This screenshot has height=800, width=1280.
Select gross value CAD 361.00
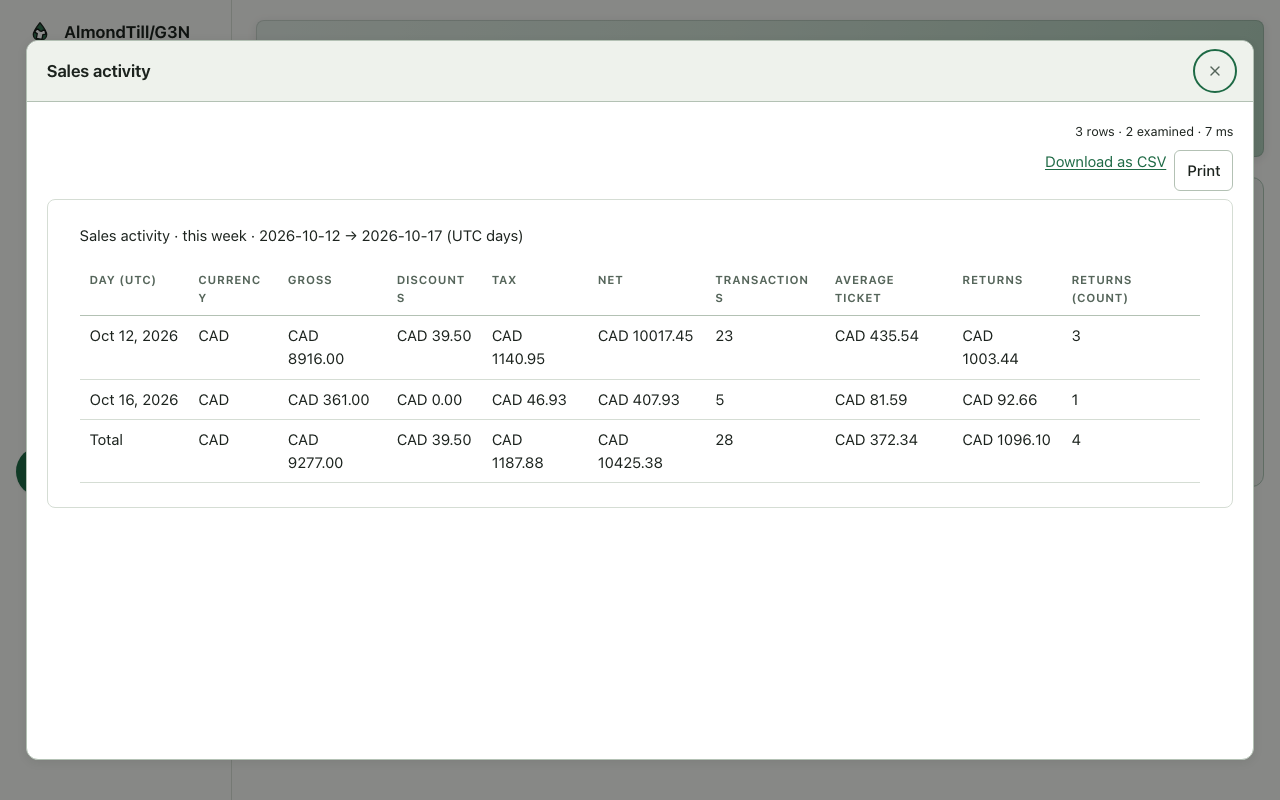328,400
